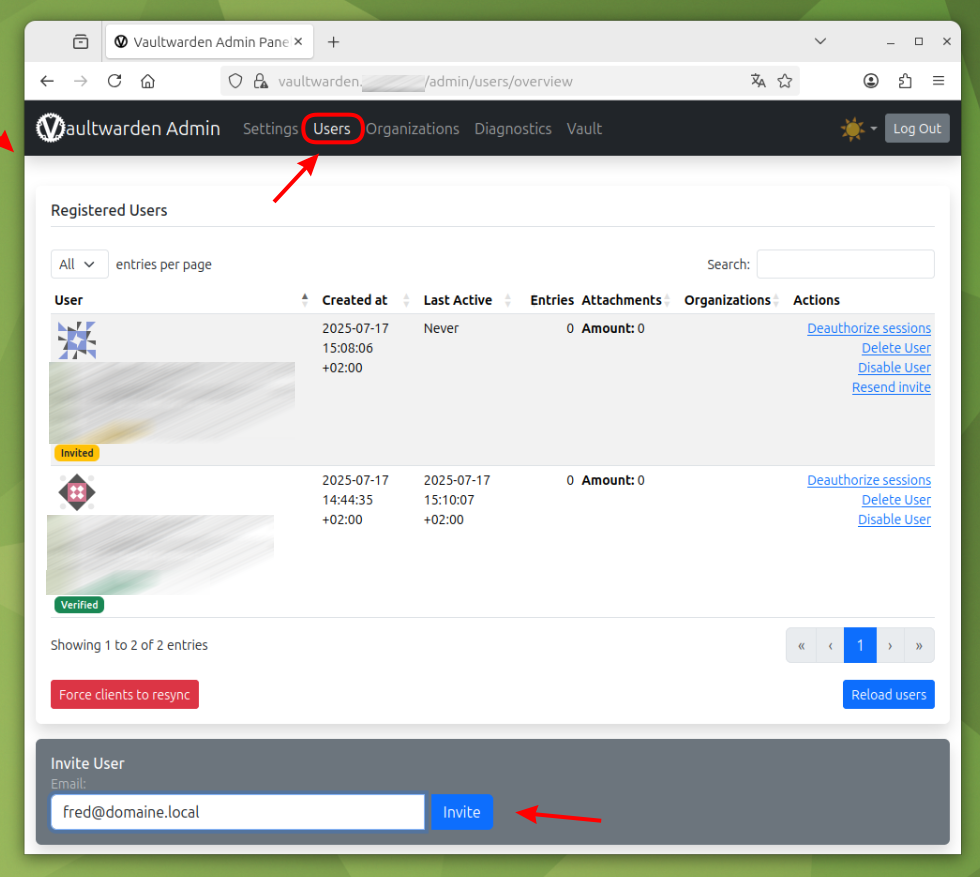Open the Diagnostics nav item
The image size is (980, 877).
point(513,129)
